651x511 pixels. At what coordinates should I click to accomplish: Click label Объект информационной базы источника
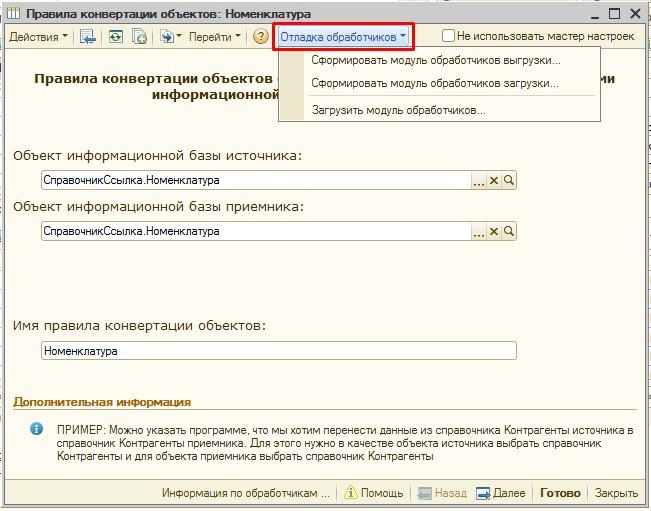157,156
